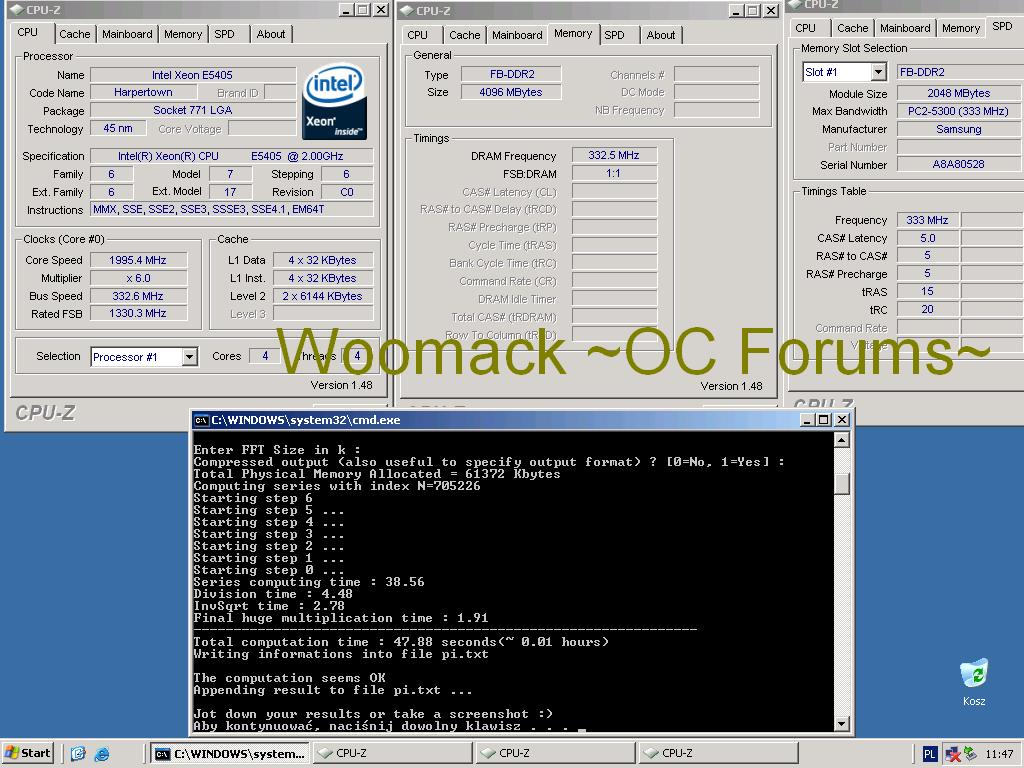This screenshot has height=768, width=1024.
Task: Select Cache tab in the right CPU-Z window
Action: coord(852,28)
